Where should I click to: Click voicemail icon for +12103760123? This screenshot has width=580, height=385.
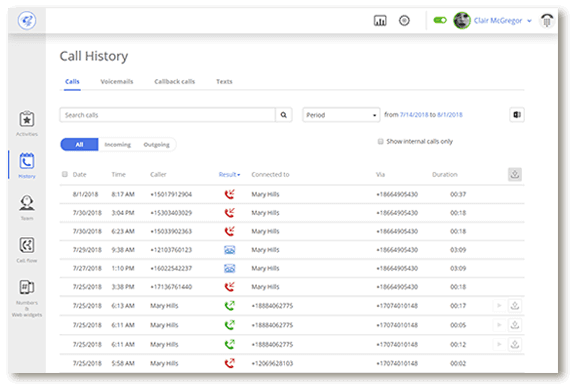coord(230,250)
